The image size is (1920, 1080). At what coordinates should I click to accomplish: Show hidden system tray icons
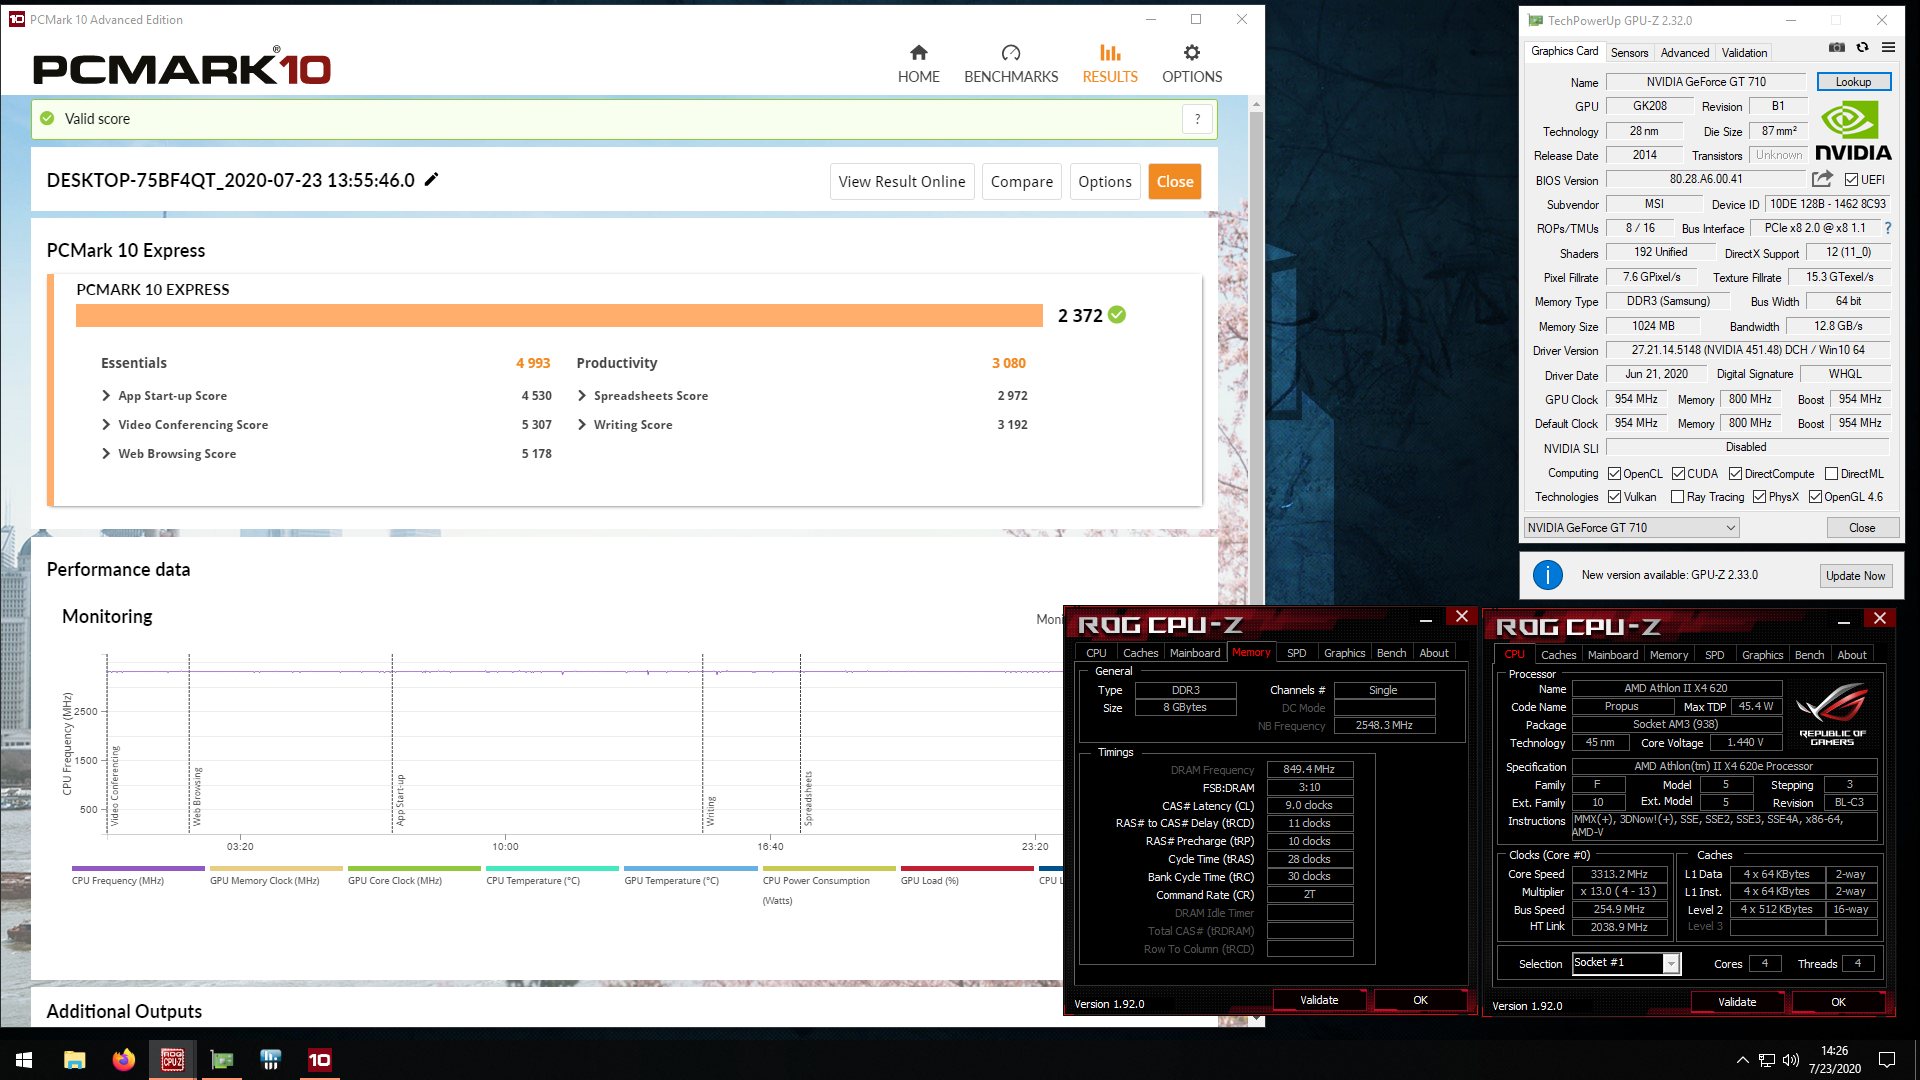click(x=1742, y=1060)
